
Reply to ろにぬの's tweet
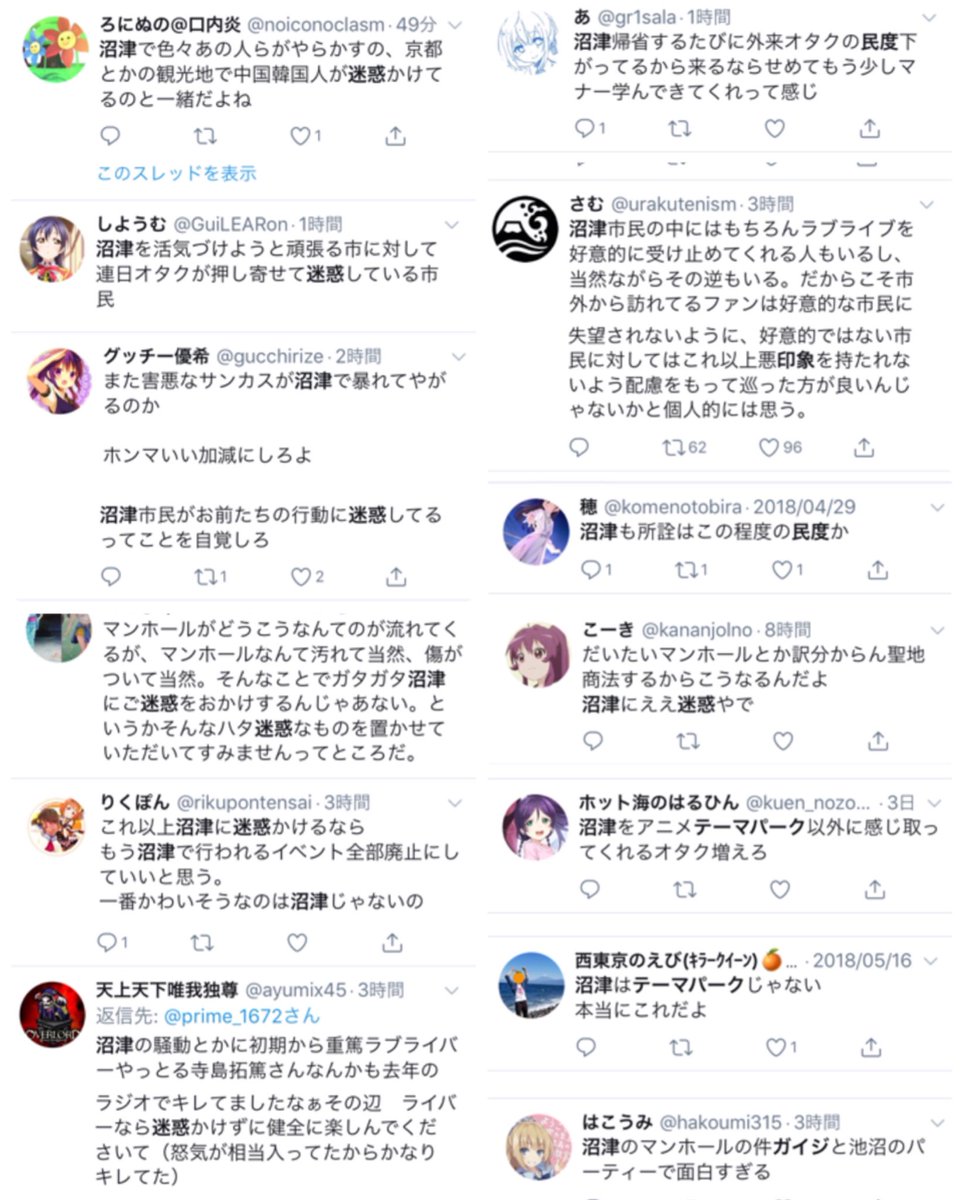111,136
